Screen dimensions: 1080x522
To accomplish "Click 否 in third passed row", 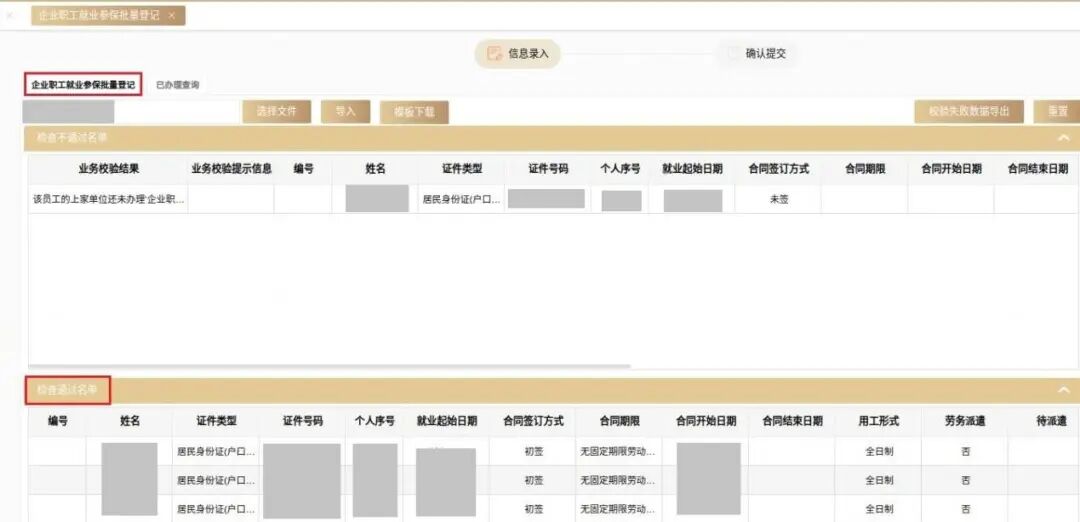I will point(966,510).
